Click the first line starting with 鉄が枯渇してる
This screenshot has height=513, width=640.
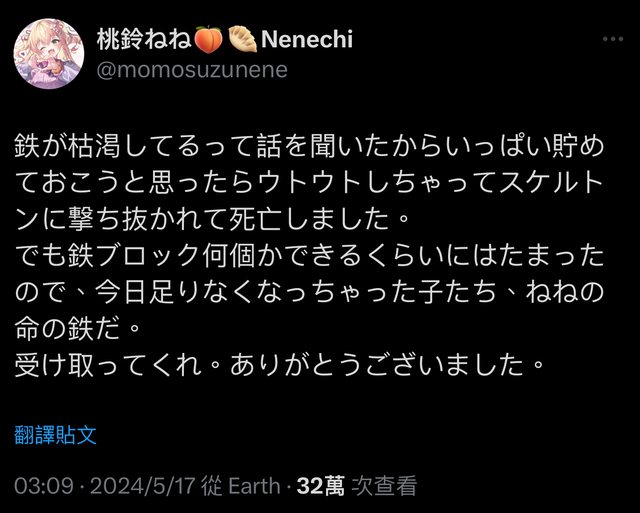[310, 145]
